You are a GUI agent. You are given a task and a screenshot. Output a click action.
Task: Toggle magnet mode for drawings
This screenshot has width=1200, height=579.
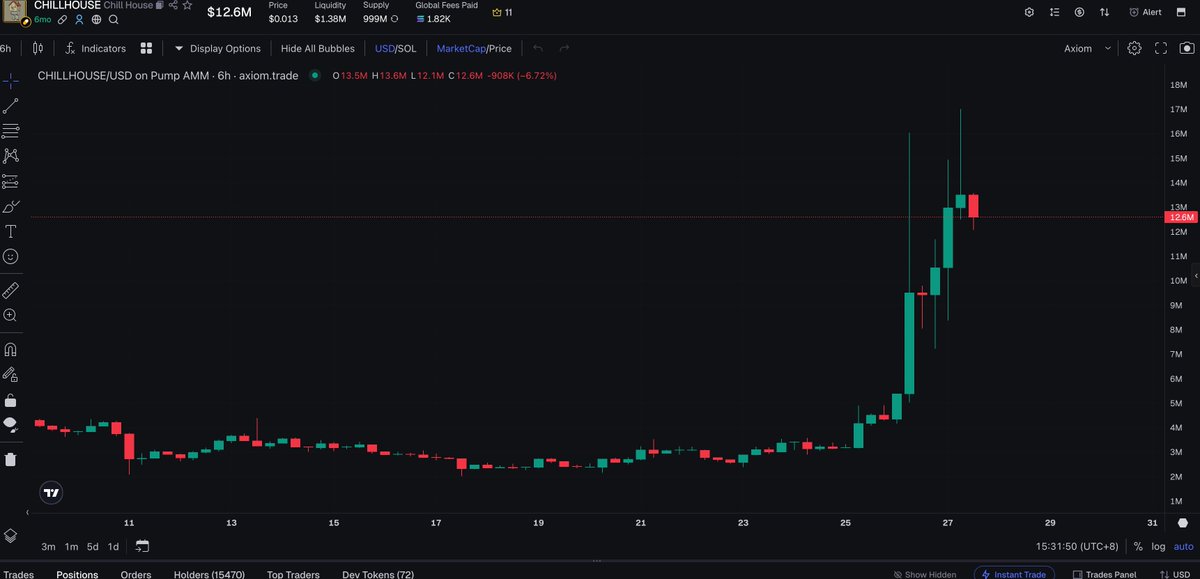tap(10, 350)
